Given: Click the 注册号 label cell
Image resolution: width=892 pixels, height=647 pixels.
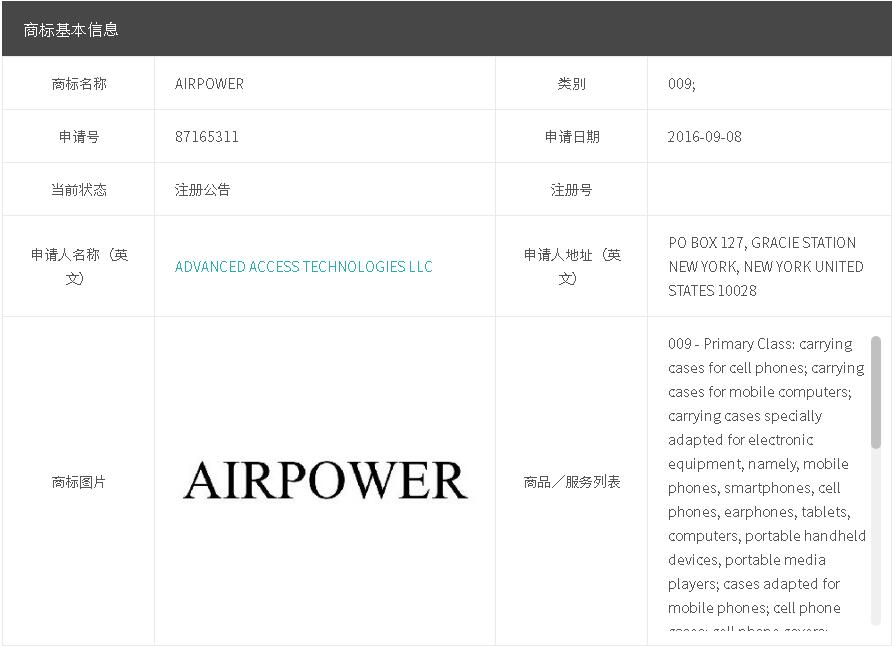Looking at the screenshot, I should tap(571, 189).
